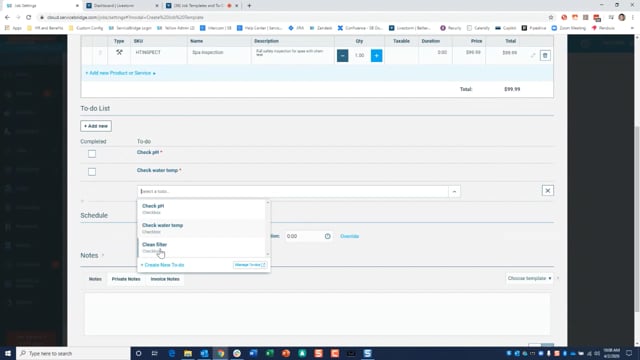The width and height of the screenshot is (640, 360).
Task: Click the minus quantity button for HTINSPECT
Action: pos(342,56)
